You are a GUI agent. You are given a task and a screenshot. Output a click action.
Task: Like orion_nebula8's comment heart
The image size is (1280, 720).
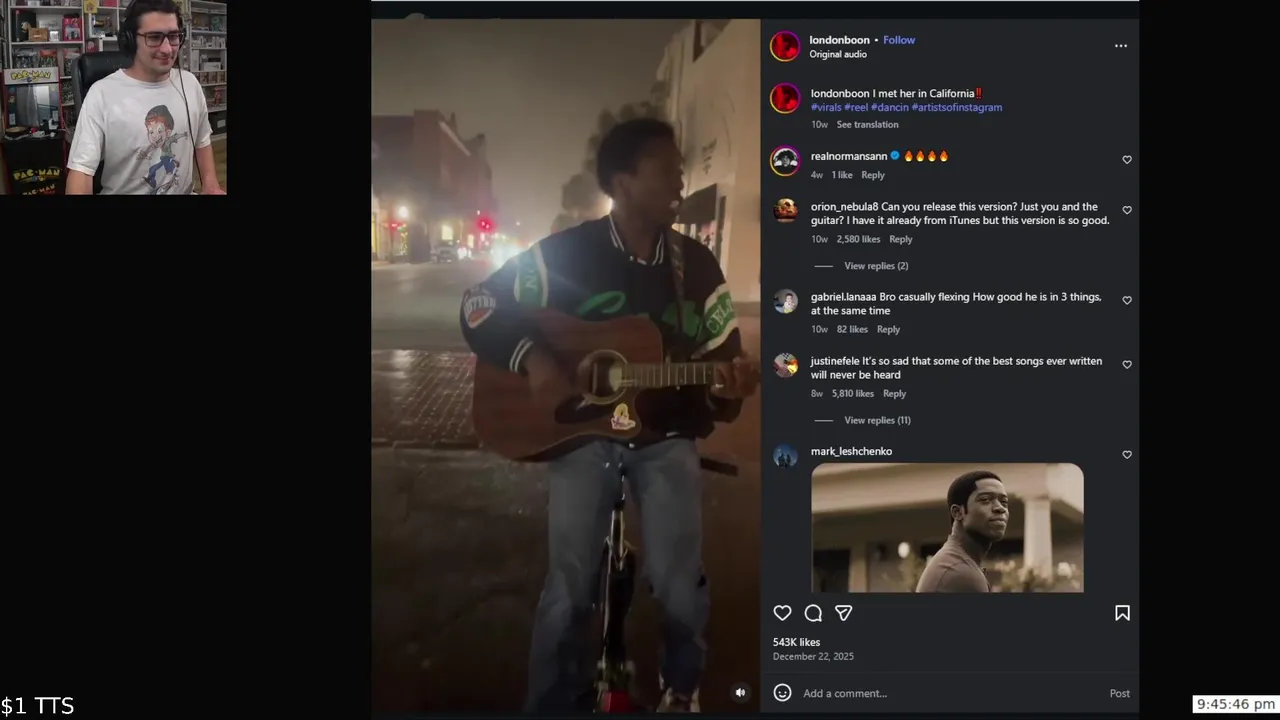[x=1127, y=210]
